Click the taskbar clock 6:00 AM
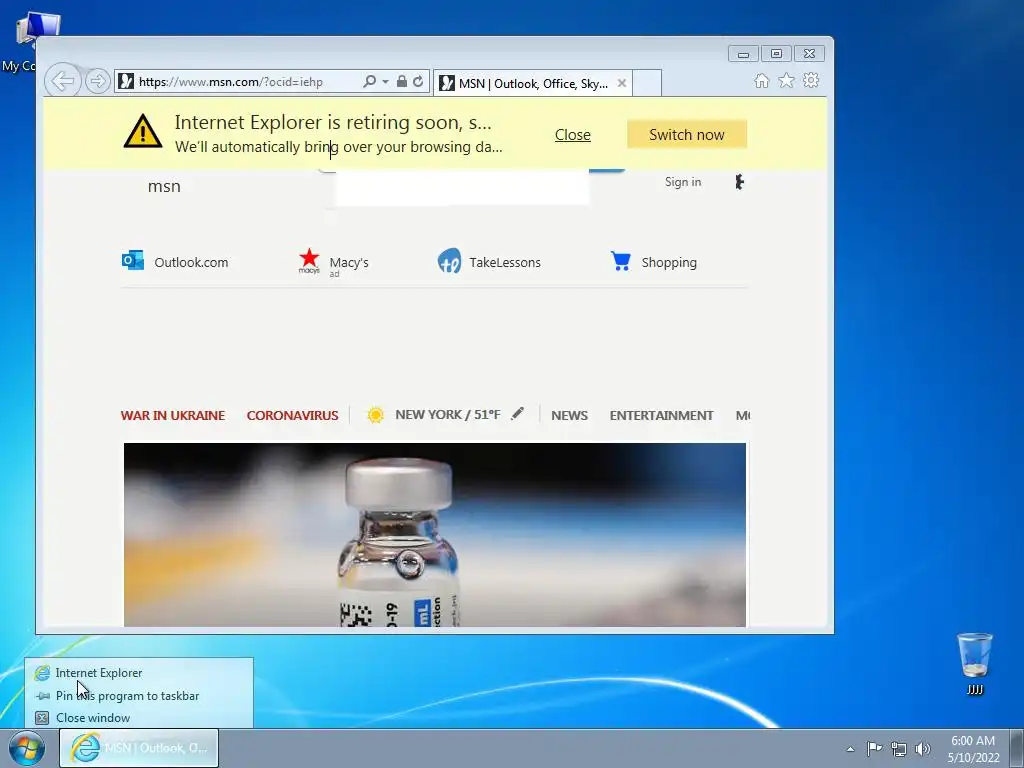Image resolution: width=1024 pixels, height=768 pixels. 973,741
